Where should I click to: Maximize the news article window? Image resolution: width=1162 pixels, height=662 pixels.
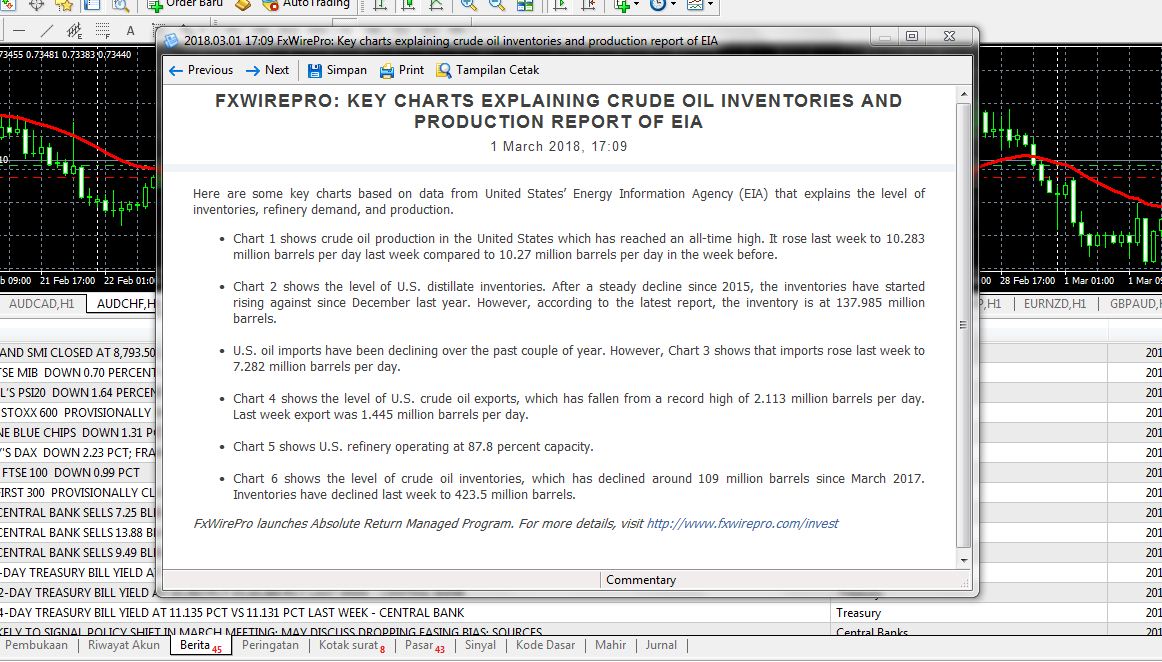(912, 36)
